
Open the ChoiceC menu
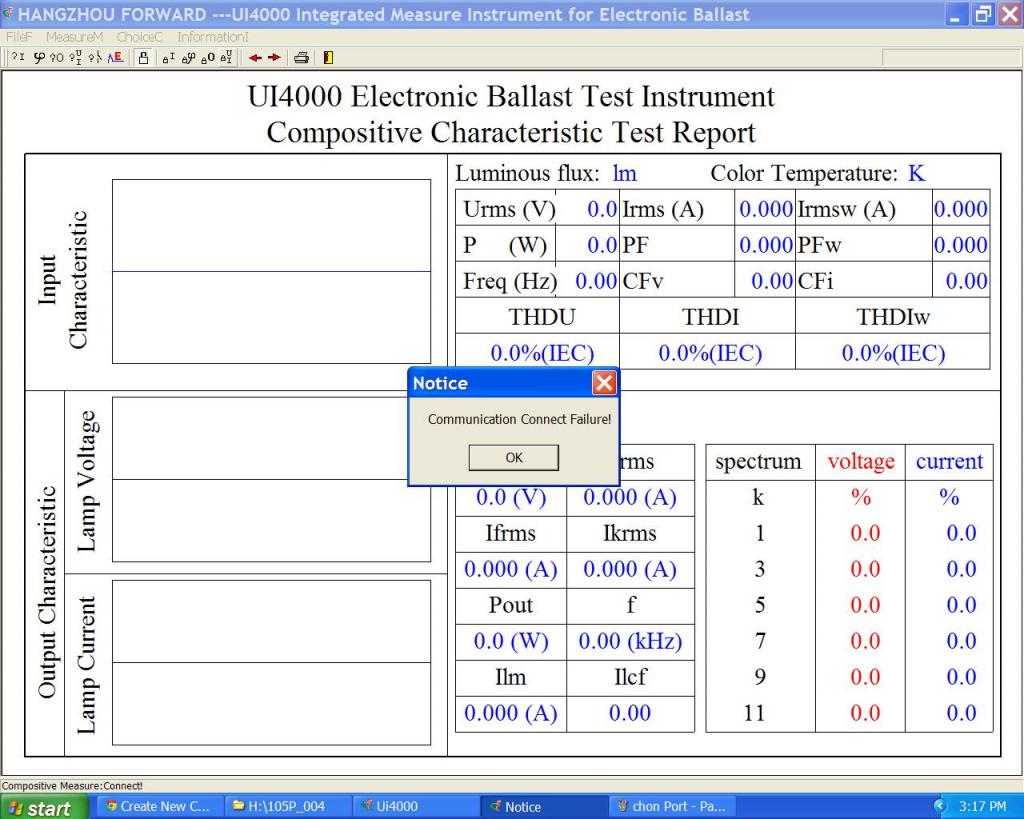tap(139, 37)
